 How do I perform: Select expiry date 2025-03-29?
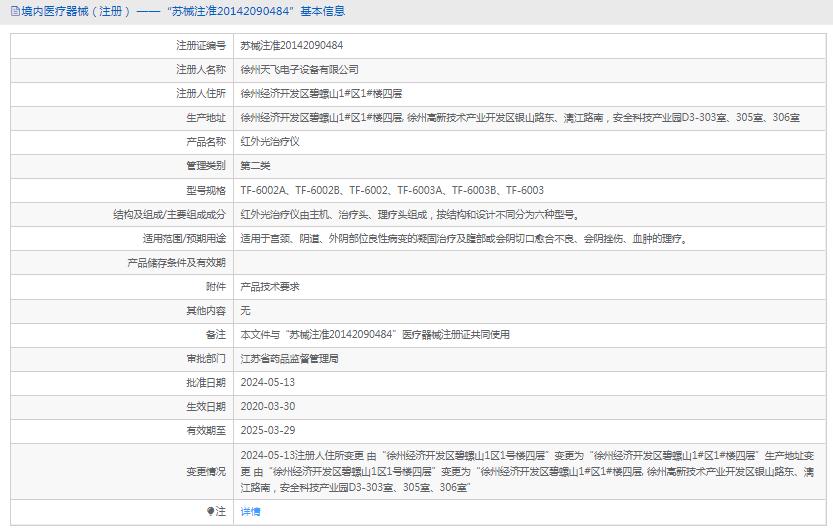[x=268, y=430]
